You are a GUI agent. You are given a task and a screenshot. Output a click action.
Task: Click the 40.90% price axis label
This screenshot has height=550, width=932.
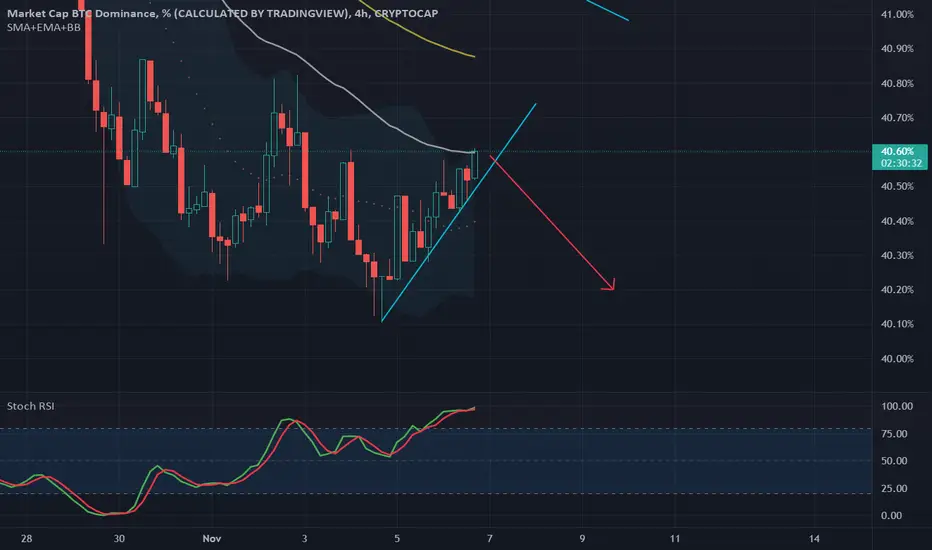tap(897, 49)
